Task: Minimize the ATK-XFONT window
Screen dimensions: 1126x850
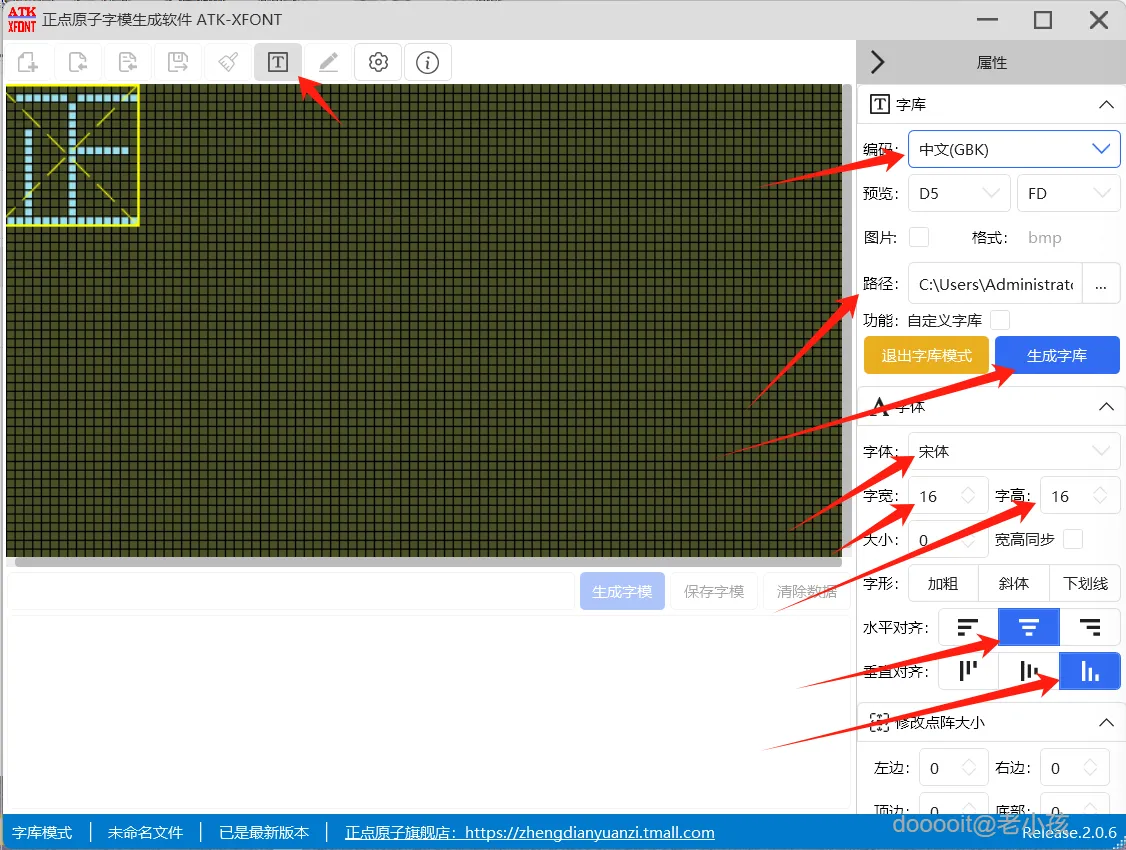Action: coord(987,19)
